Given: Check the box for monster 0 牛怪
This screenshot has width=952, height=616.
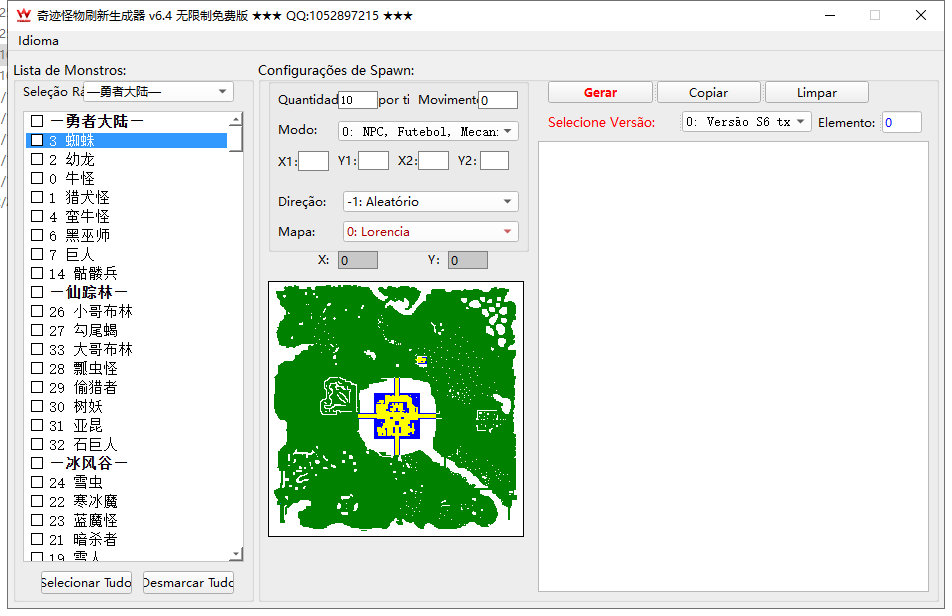Looking at the screenshot, I should (x=37, y=178).
